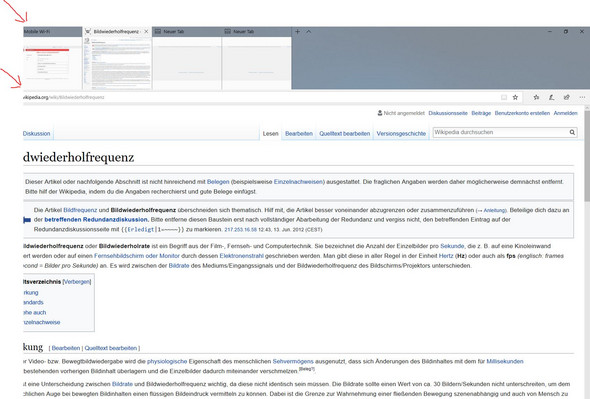The image size is (590, 399).
Task: Open betreffenden Redundanzdiskussion link
Action: click(96, 219)
